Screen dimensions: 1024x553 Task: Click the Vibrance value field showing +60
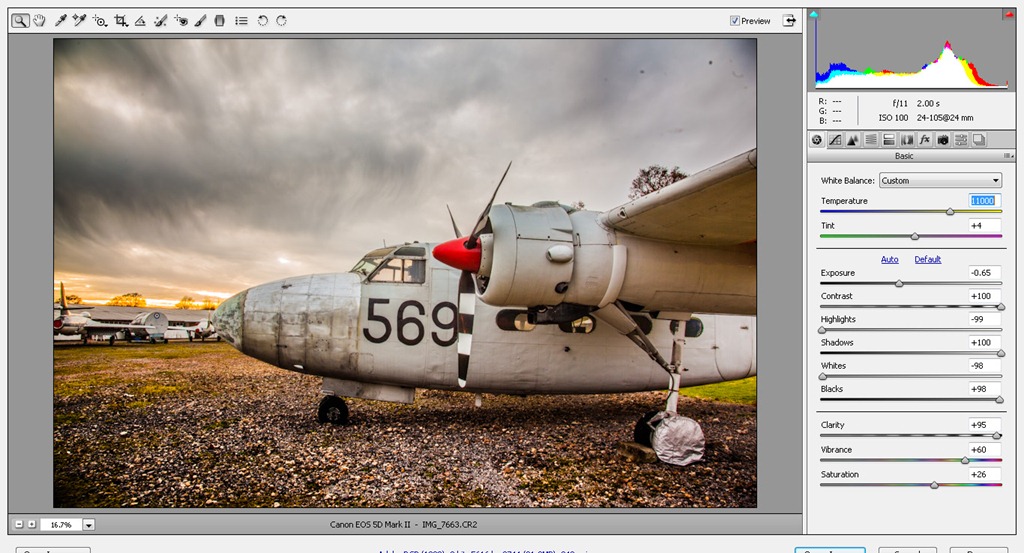pos(984,449)
